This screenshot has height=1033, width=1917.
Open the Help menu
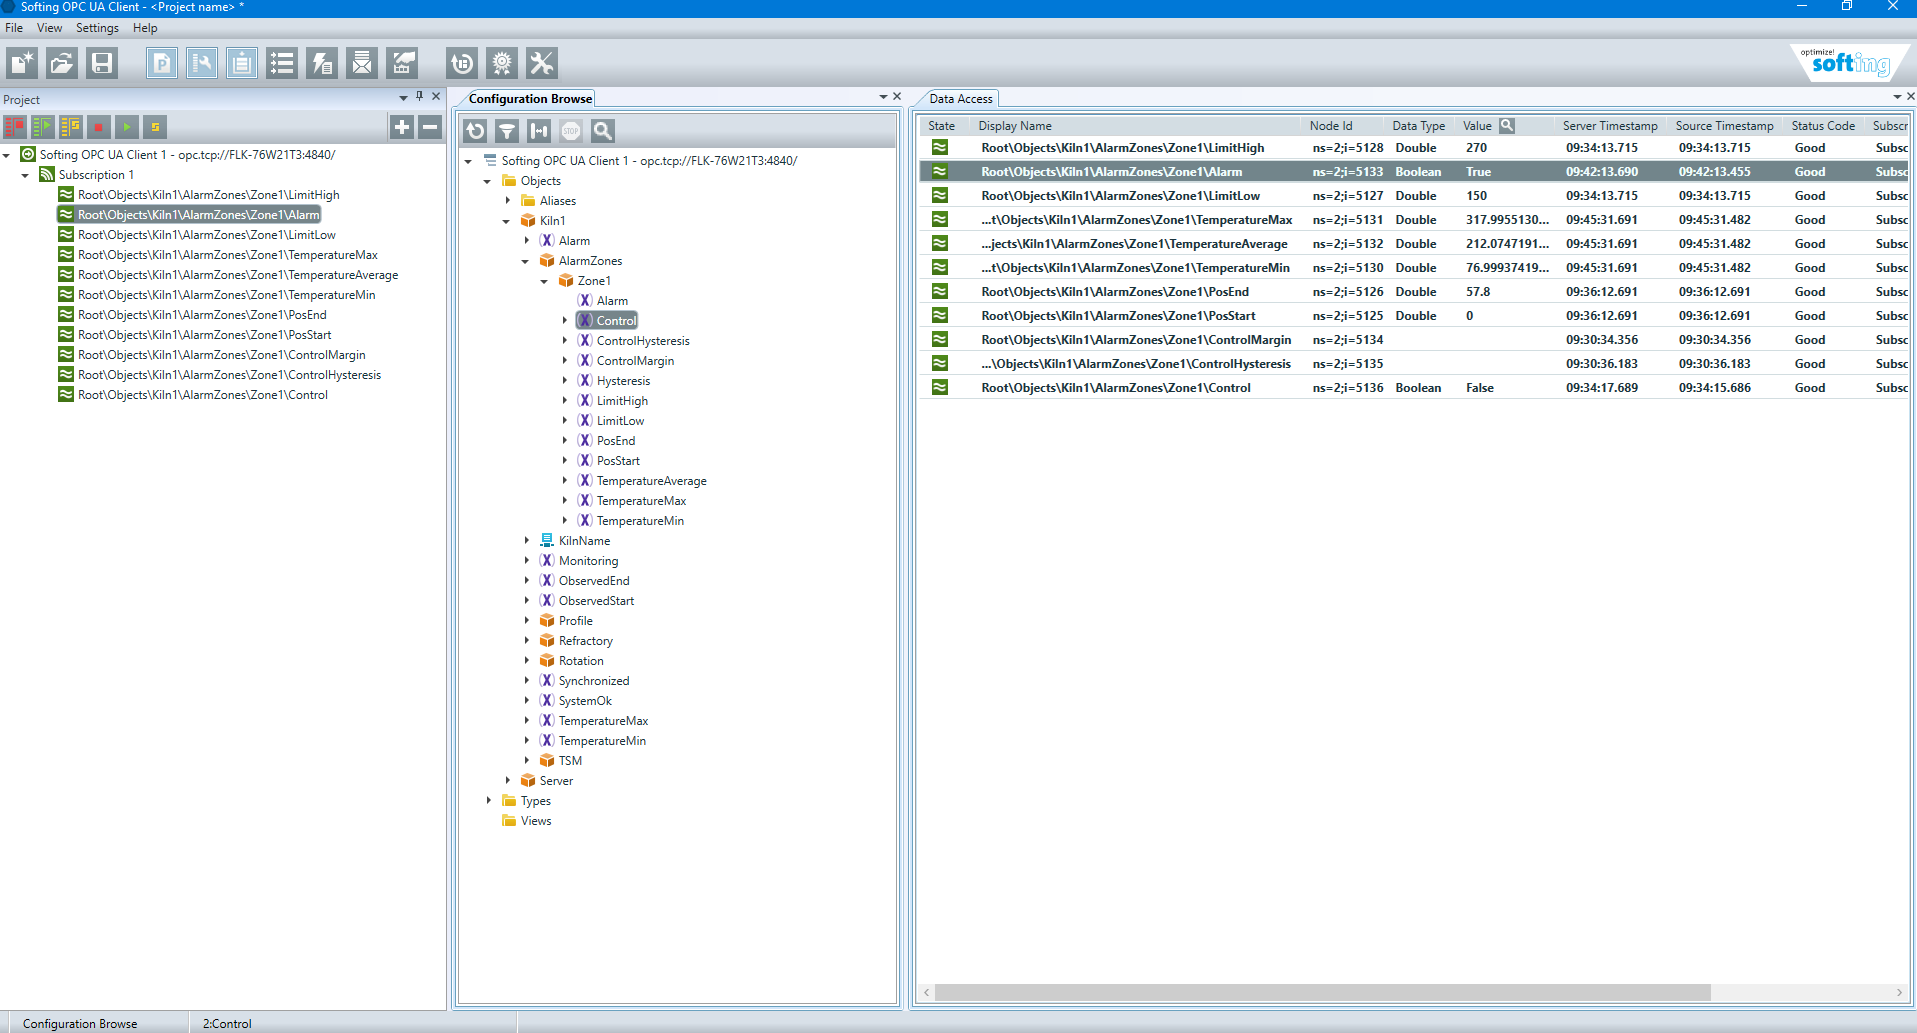(145, 28)
